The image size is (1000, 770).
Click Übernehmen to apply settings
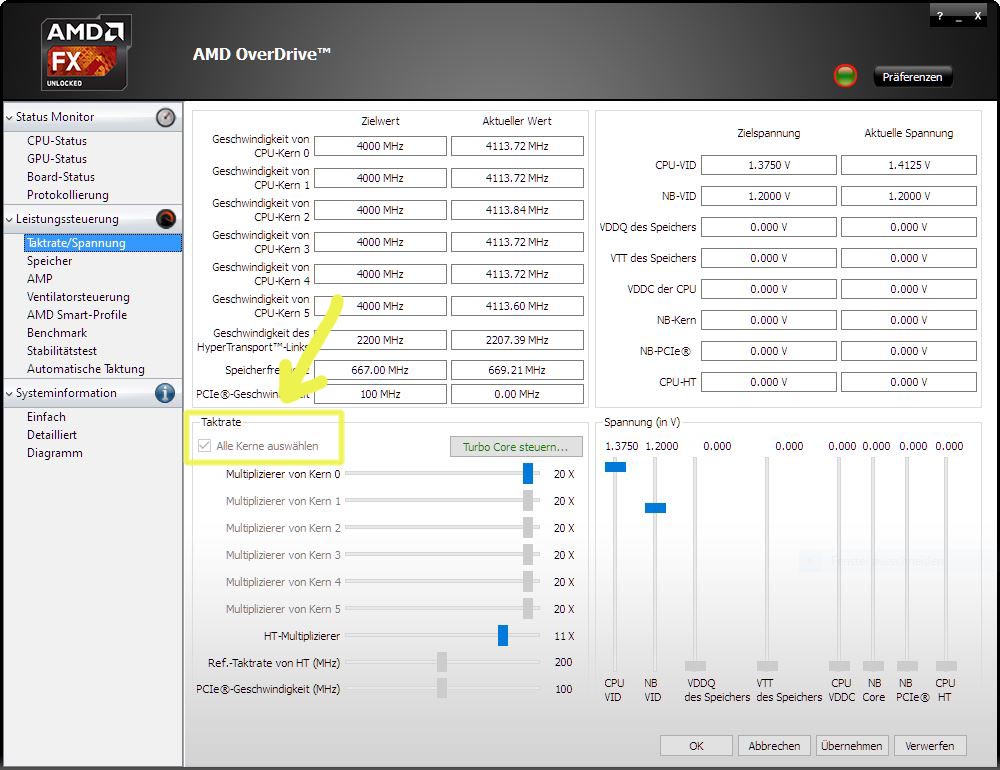851,746
